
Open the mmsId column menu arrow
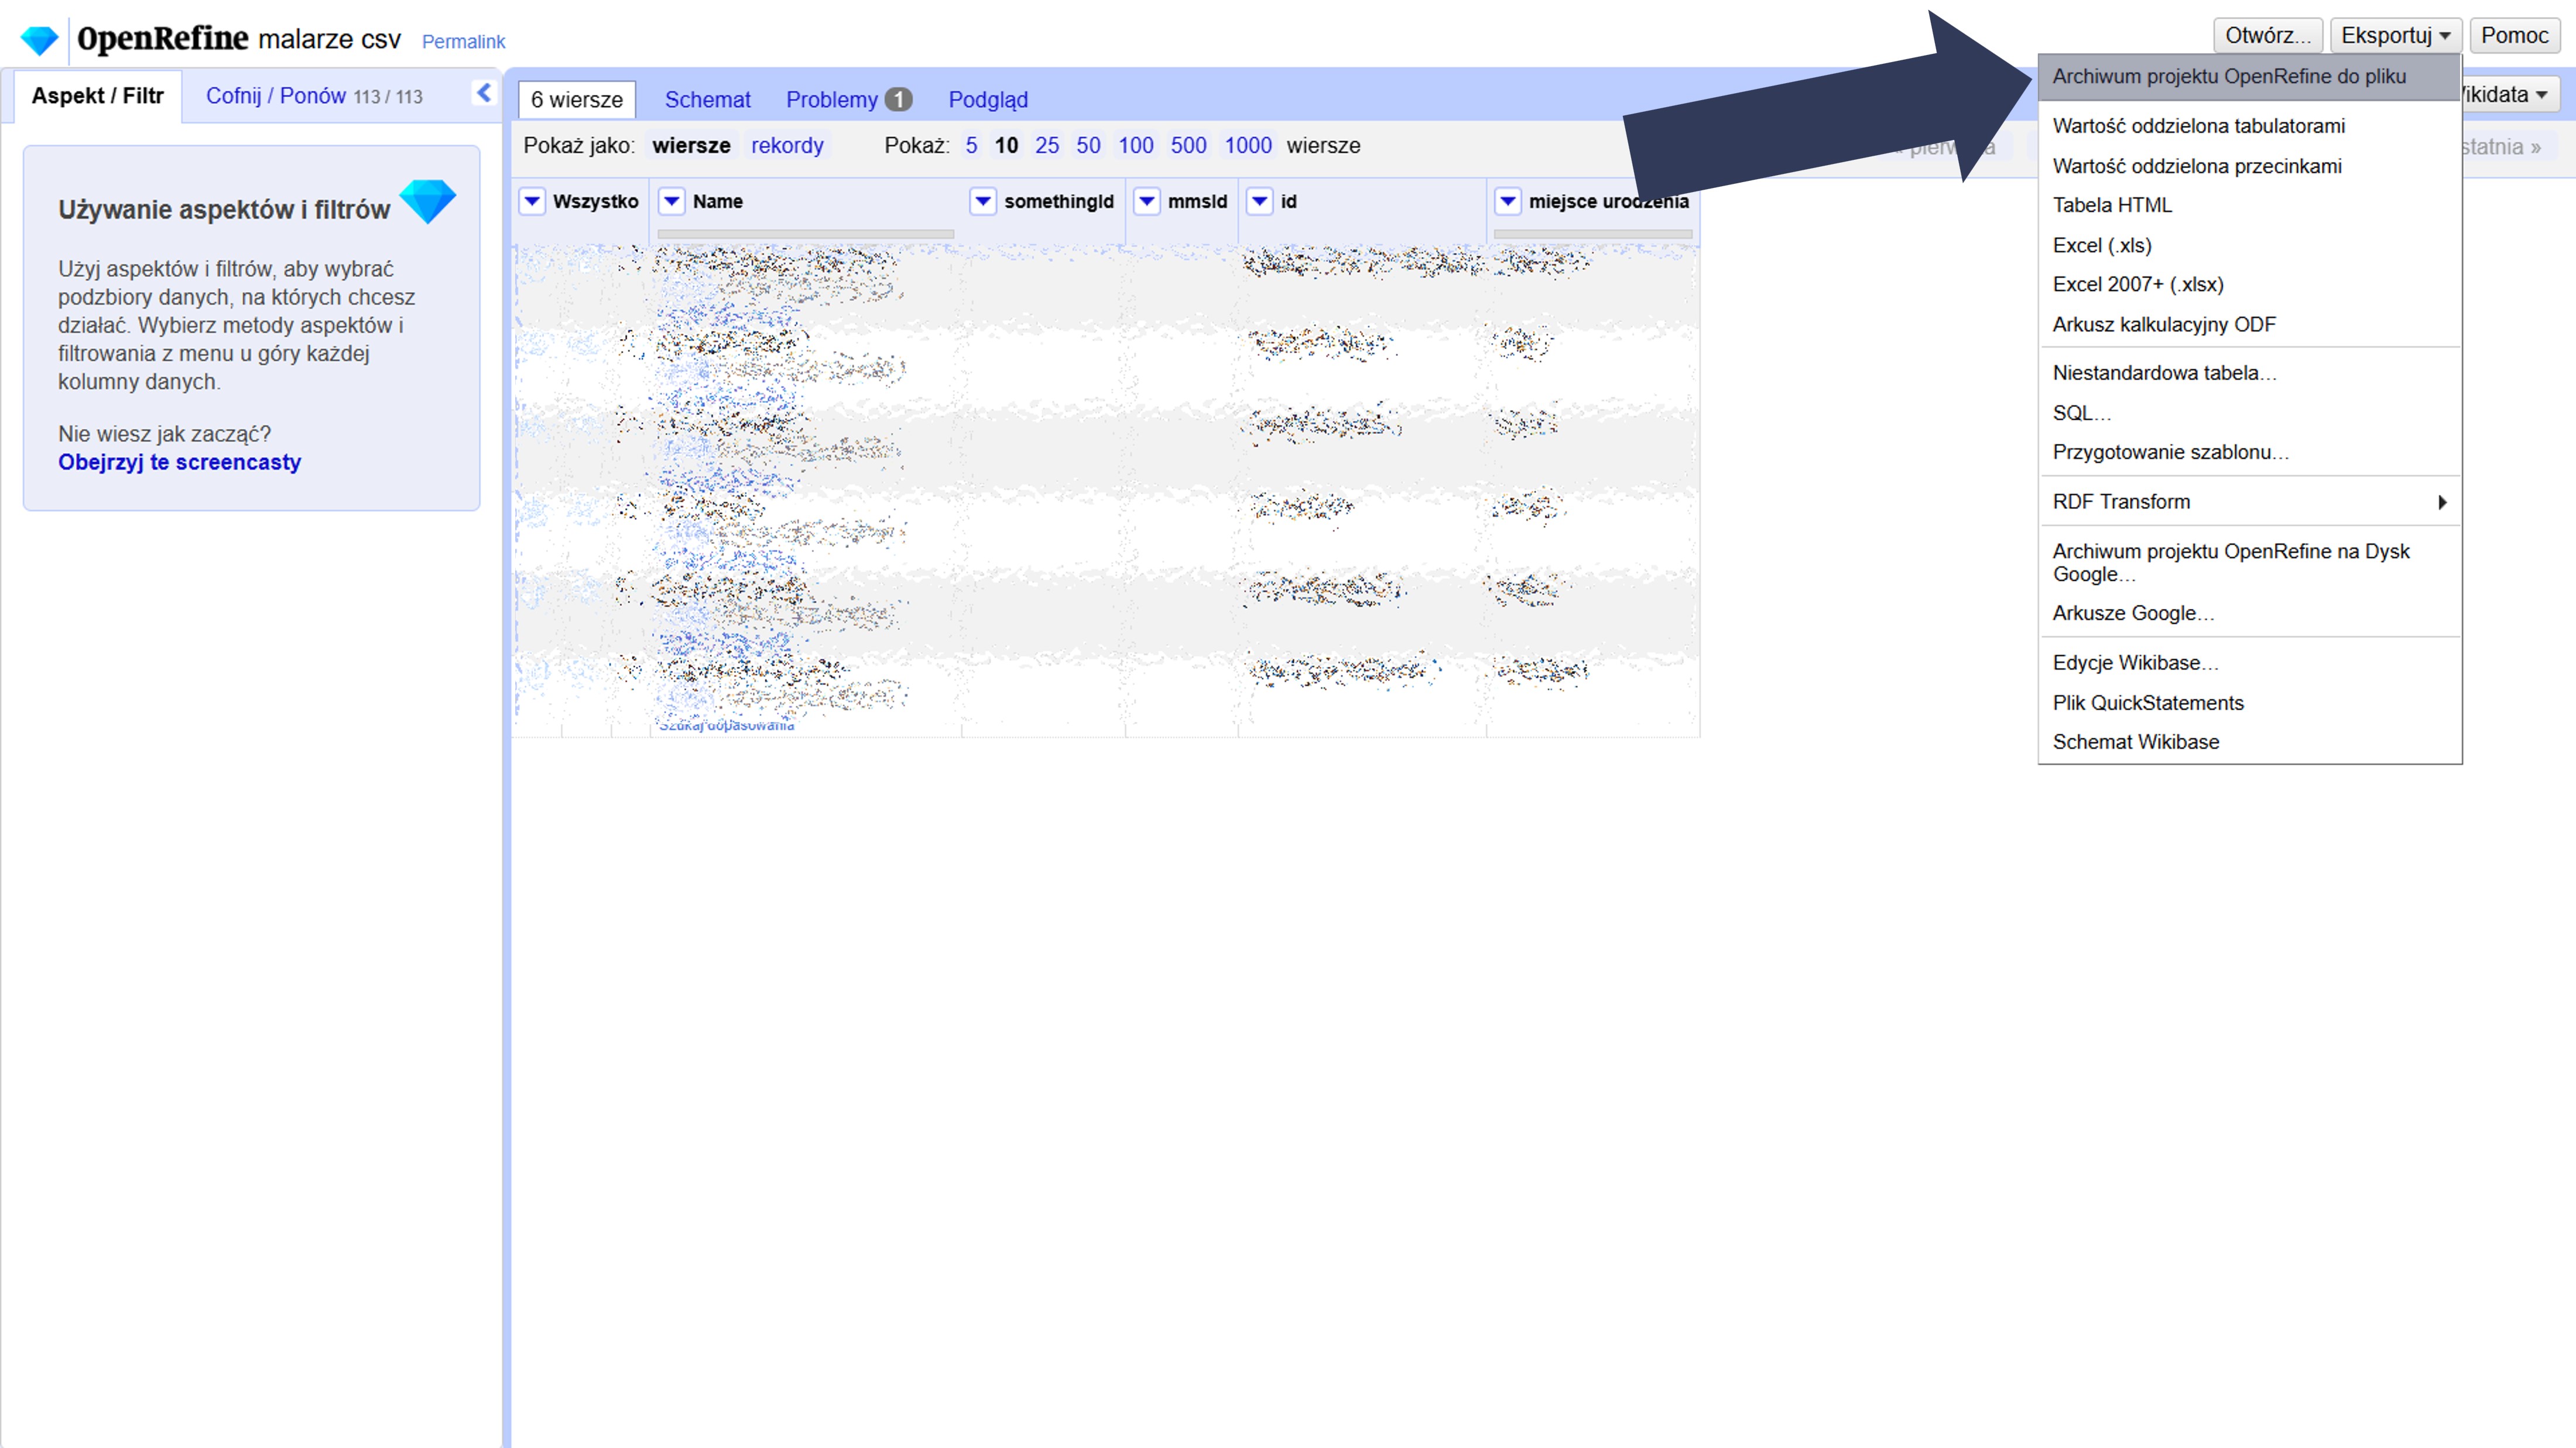(1147, 201)
